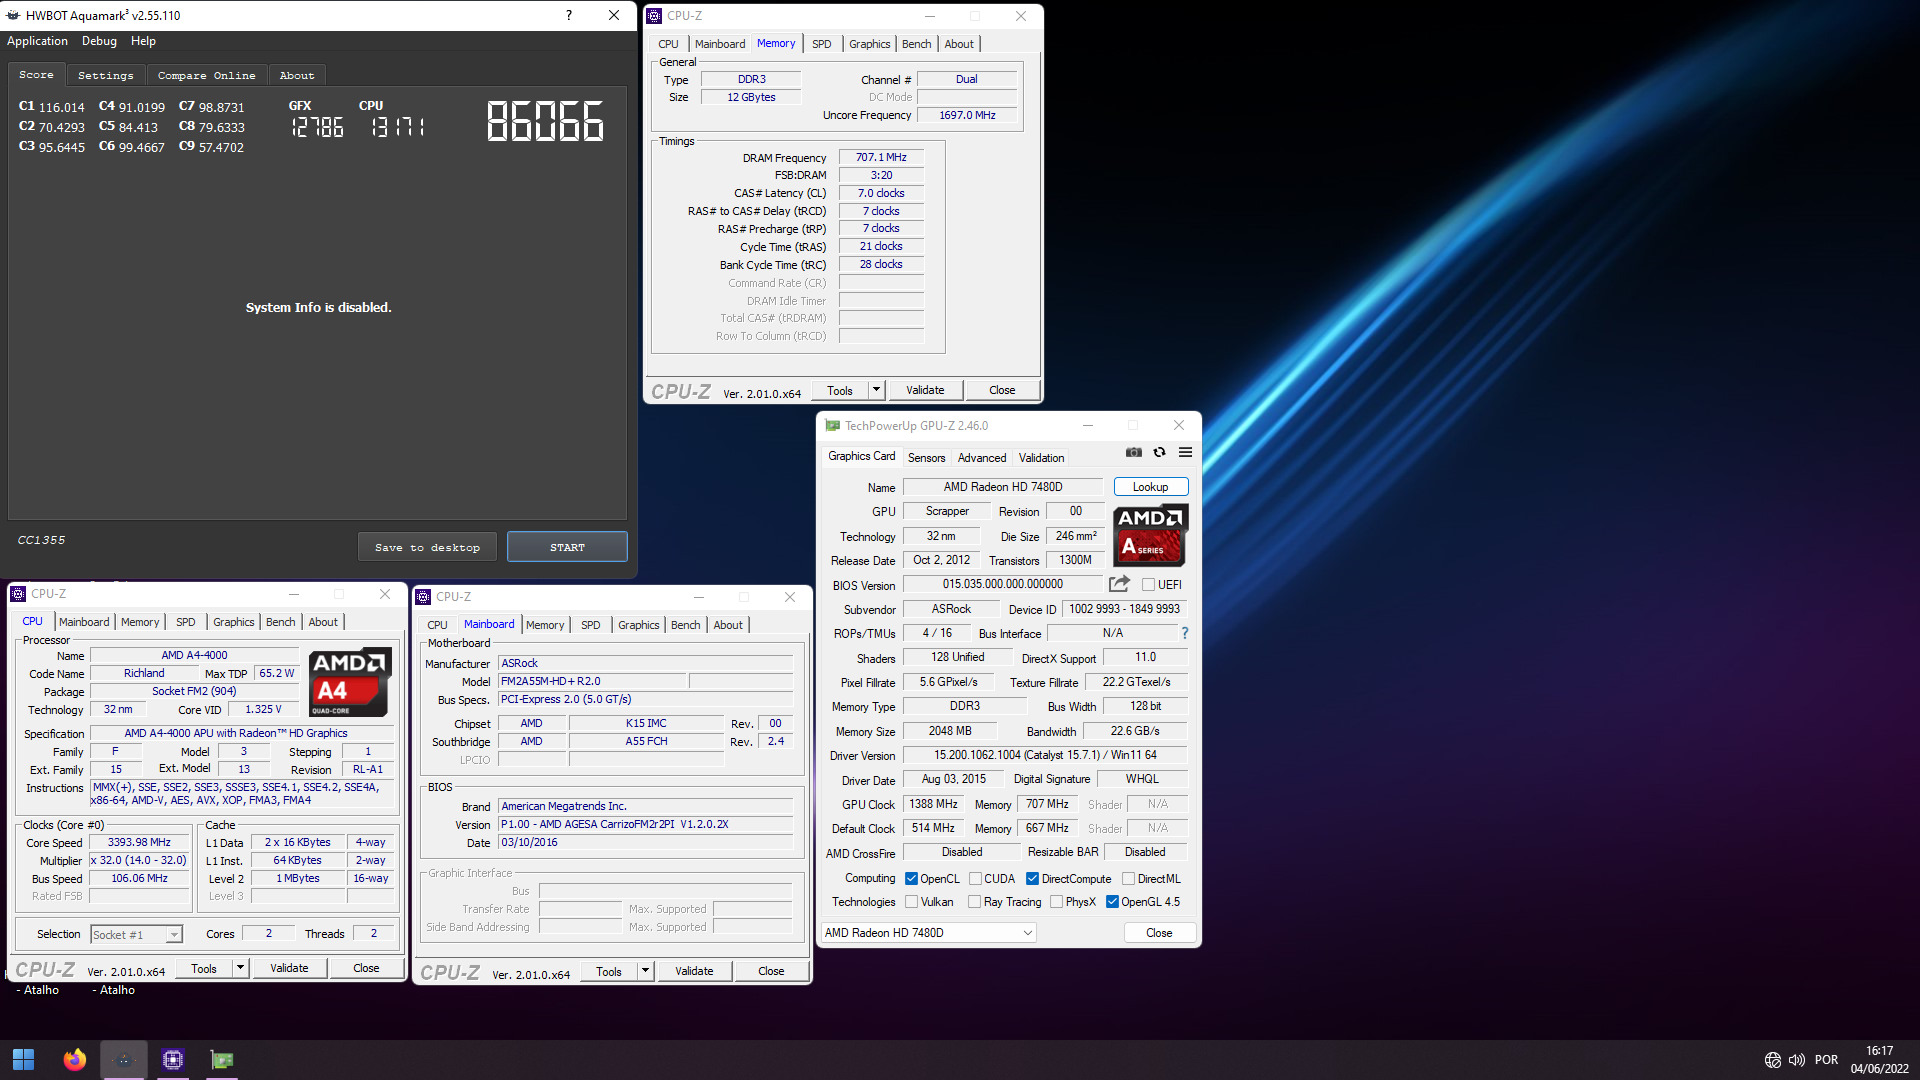1920x1080 pixels.
Task: Open the Application menu in HWBOT Aquamark
Action: (37, 41)
